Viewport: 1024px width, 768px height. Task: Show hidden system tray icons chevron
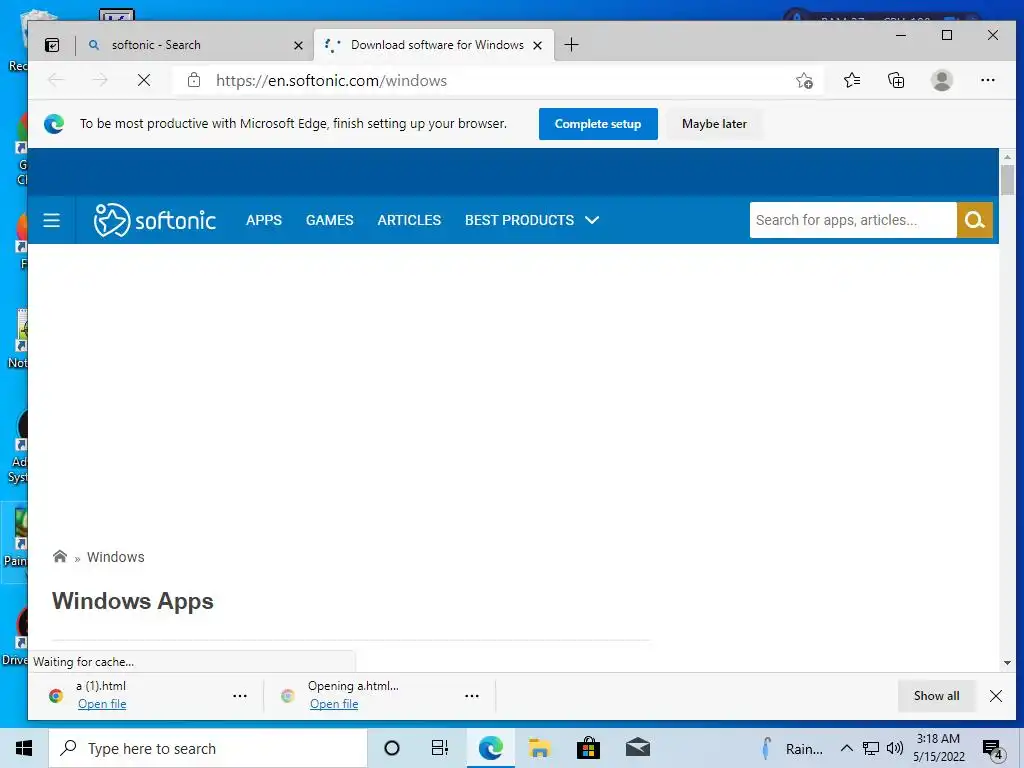pos(846,748)
